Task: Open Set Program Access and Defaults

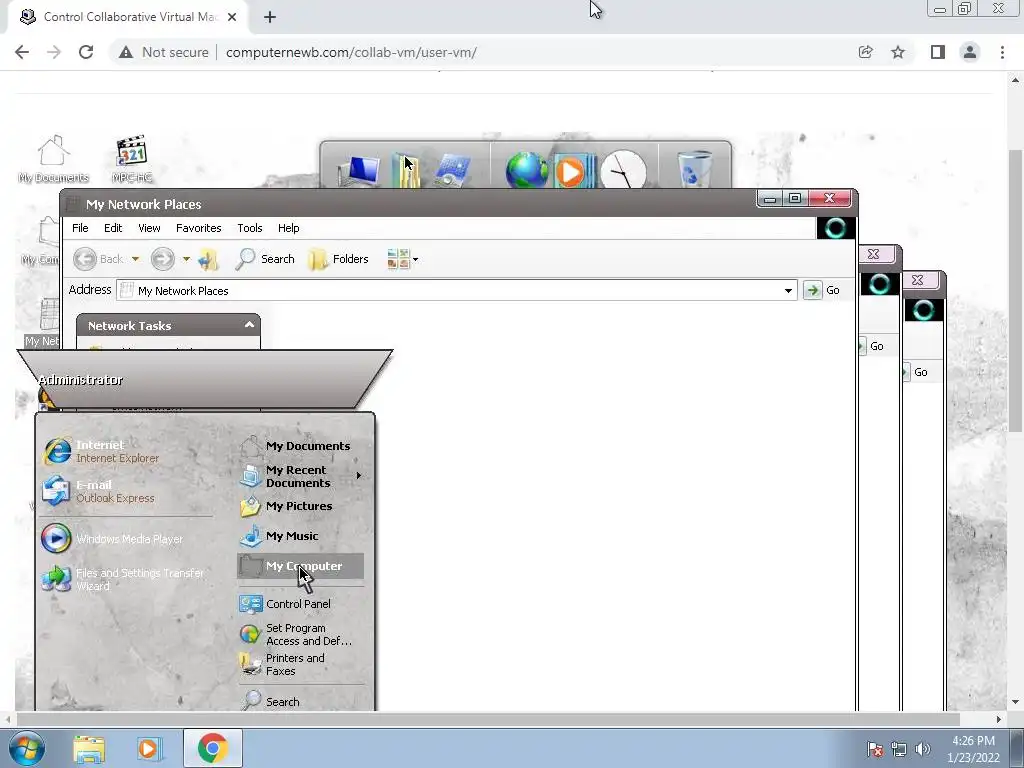Action: [x=296, y=634]
